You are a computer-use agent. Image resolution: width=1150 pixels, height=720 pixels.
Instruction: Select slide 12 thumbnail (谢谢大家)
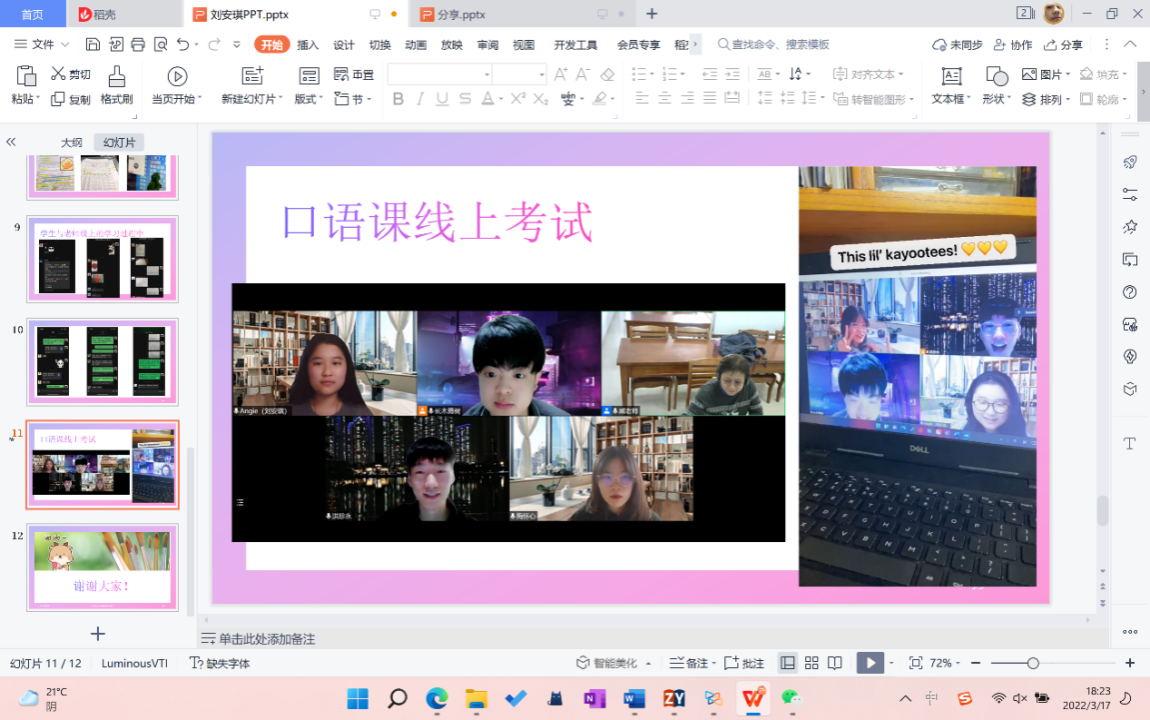pyautogui.click(x=102, y=567)
